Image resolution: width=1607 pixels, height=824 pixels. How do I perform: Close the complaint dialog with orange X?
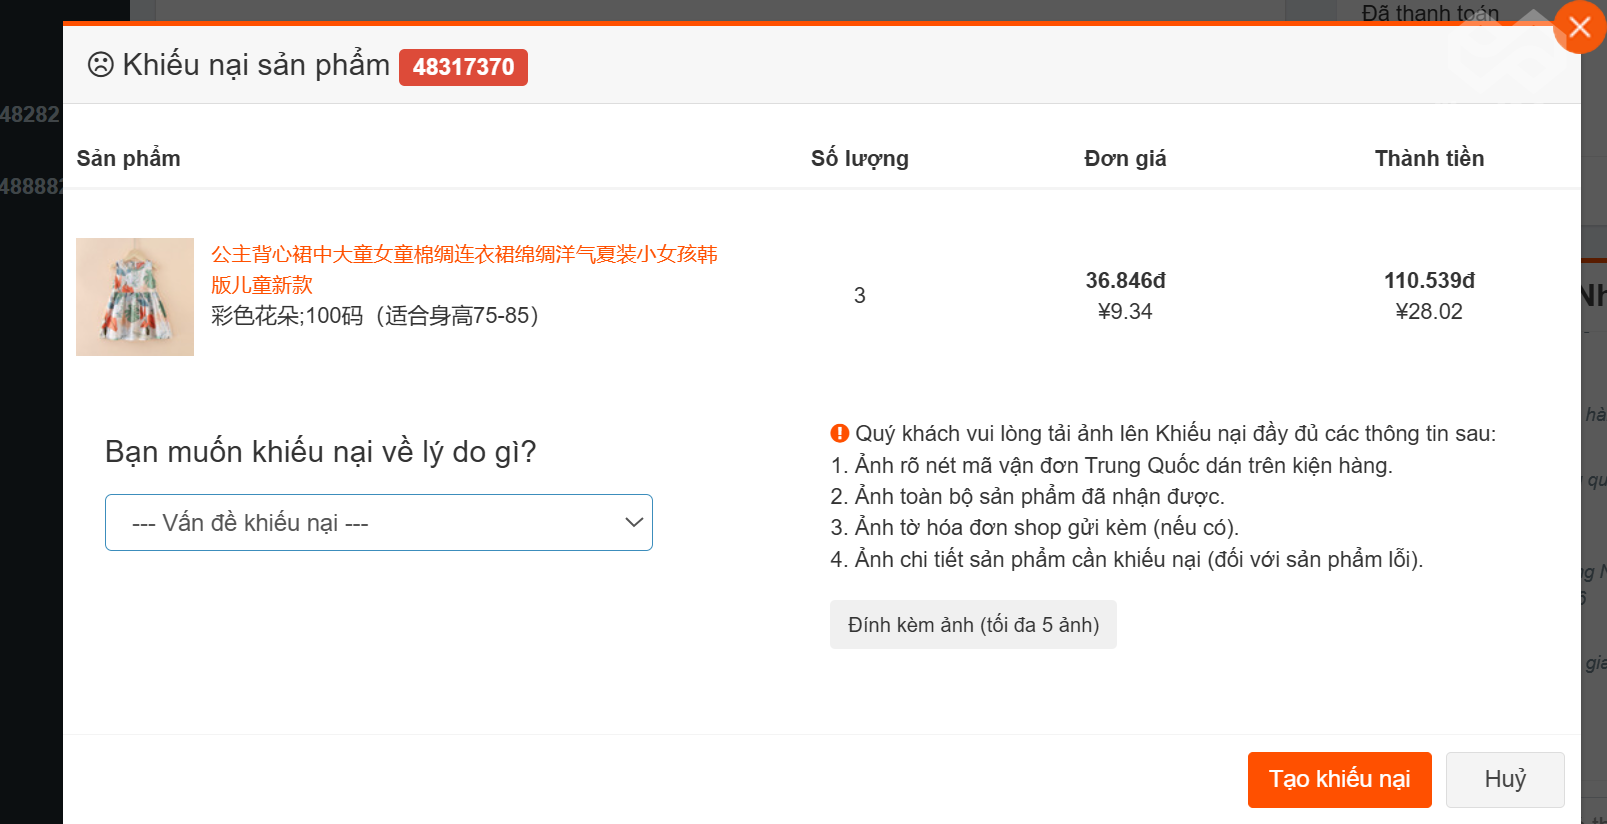pos(1579,27)
